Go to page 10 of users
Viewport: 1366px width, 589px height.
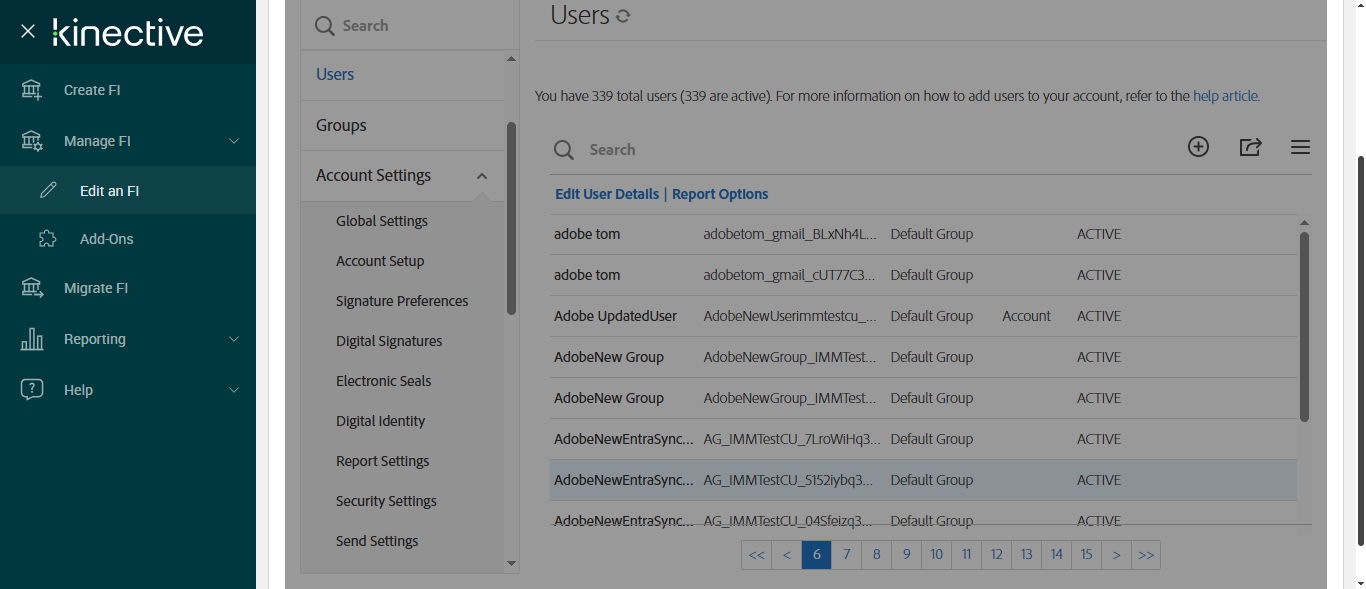(x=936, y=555)
